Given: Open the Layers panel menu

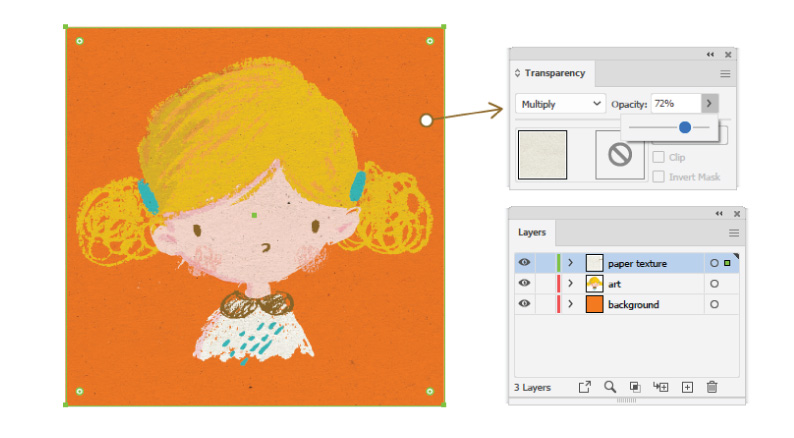Looking at the screenshot, I should click(x=733, y=233).
